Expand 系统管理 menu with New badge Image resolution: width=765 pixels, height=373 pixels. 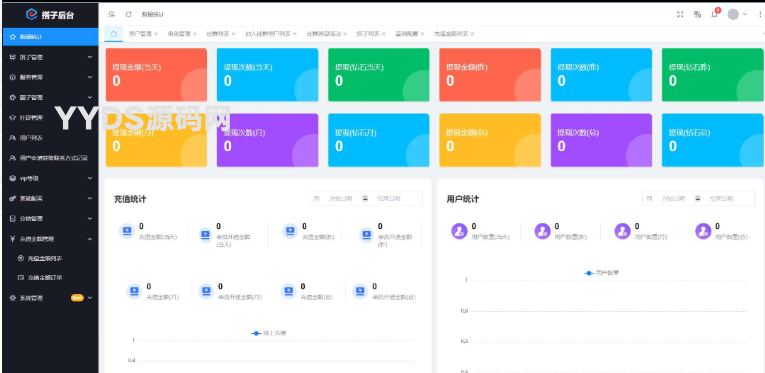pos(50,298)
